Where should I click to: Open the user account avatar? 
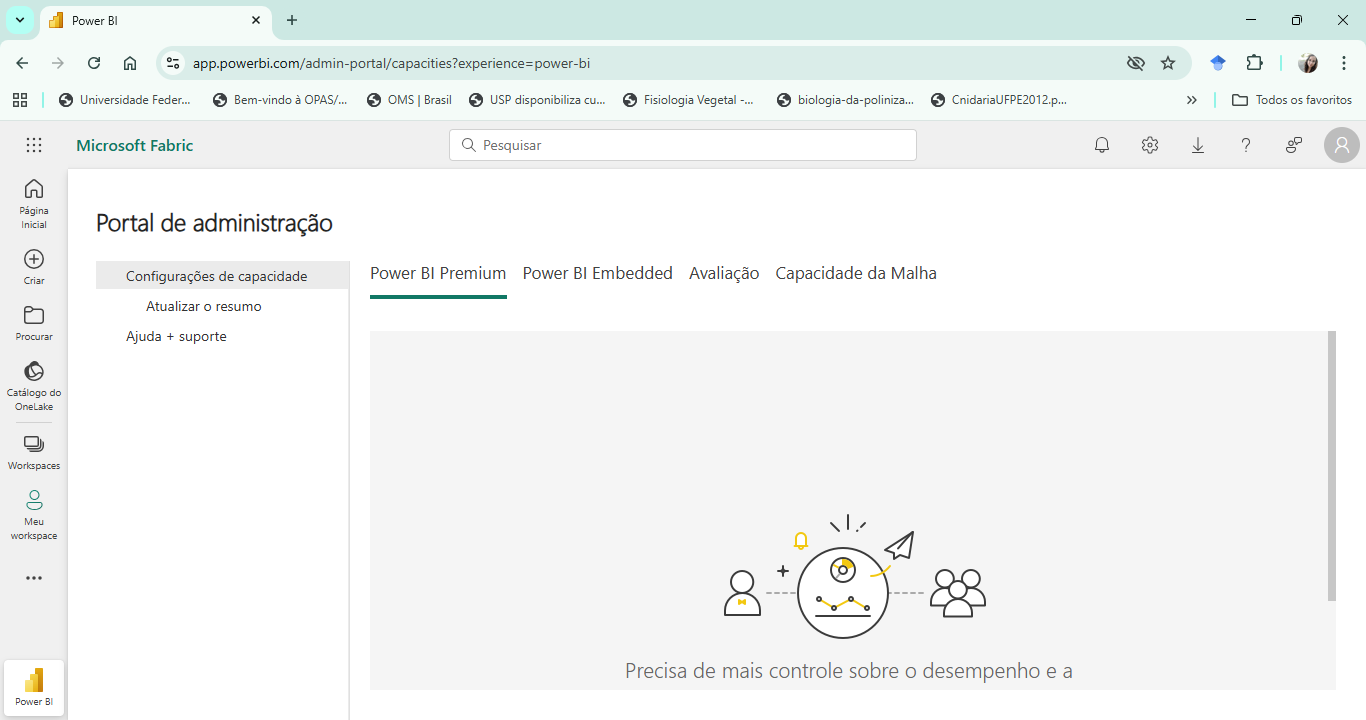pos(1341,145)
